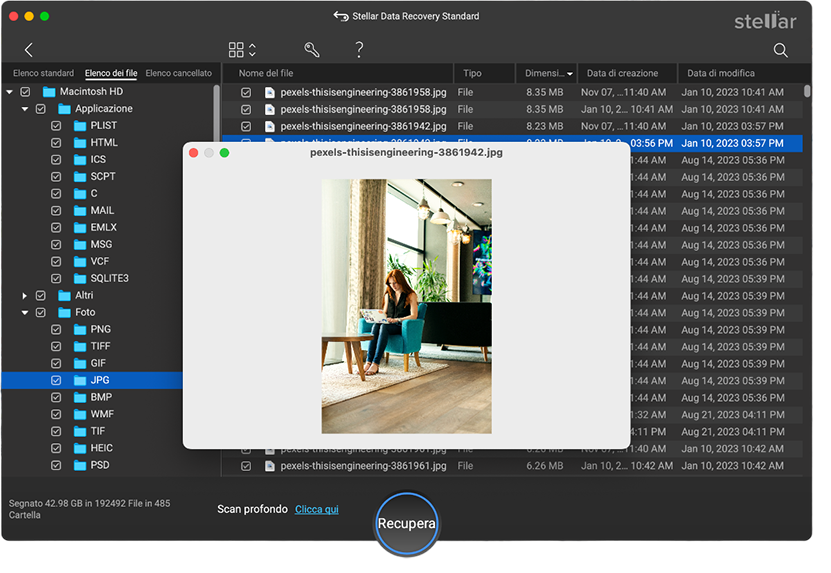This screenshot has height=573, width=831.
Task: Toggle checkbox for first pexels-thisisengineering-3861958.jpg row
Action: coord(246,92)
